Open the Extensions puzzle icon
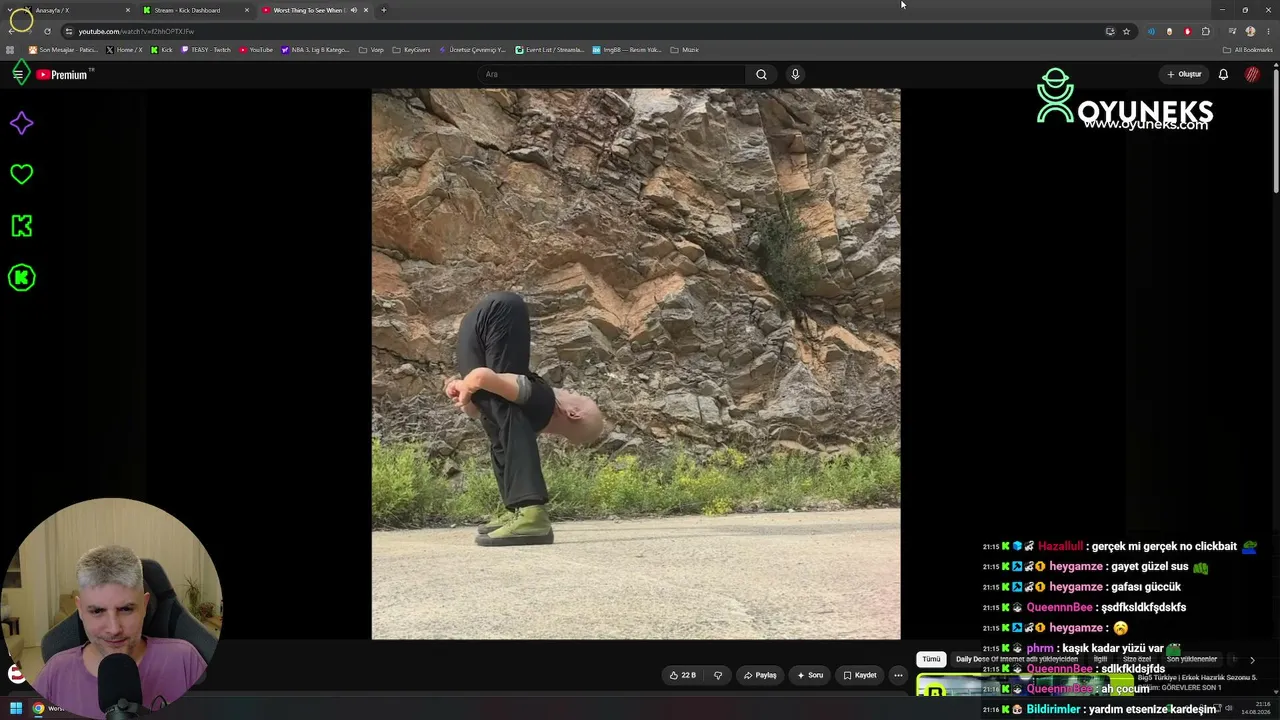Image resolution: width=1280 pixels, height=720 pixels. (1206, 31)
